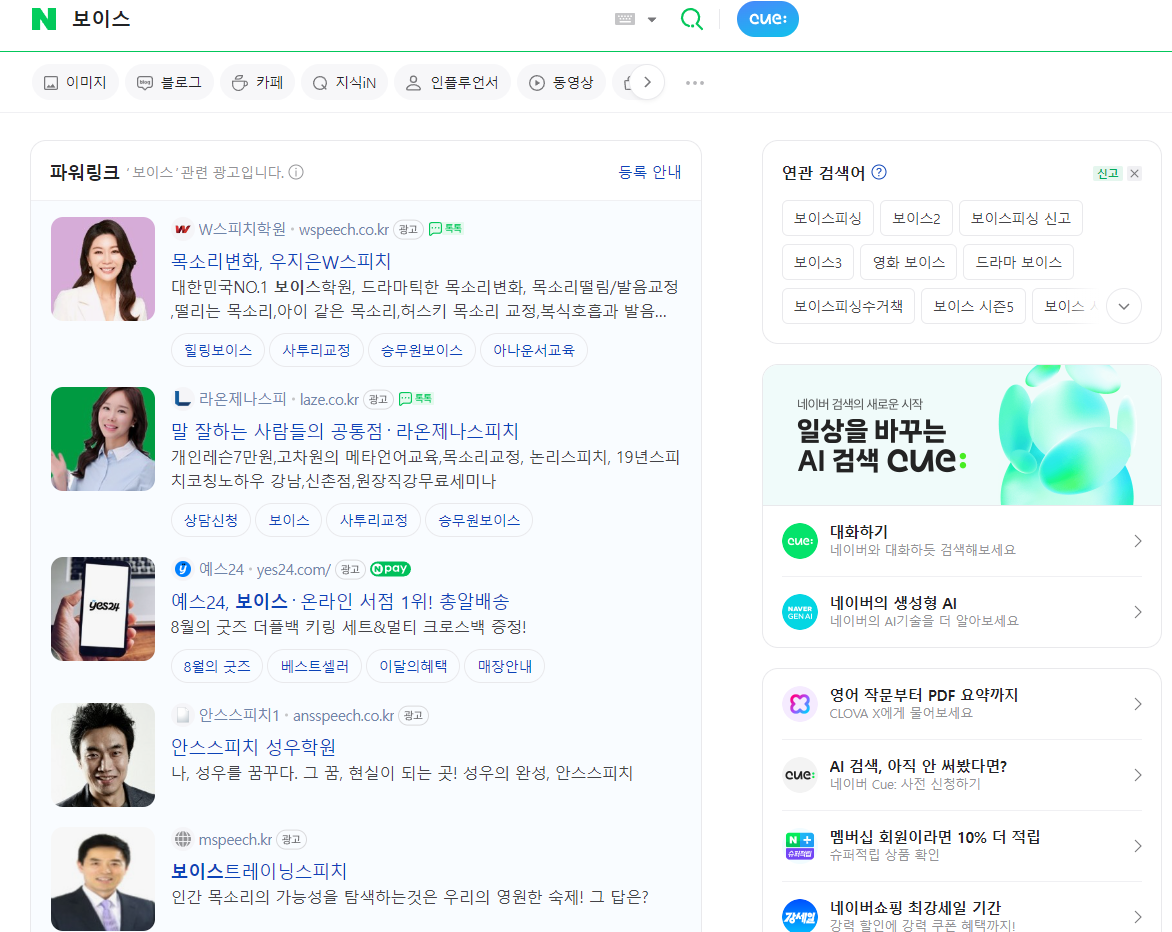Viewport: 1172px width, 932px height.
Task: Select related search 드라마 보이스
Action: (1018, 262)
